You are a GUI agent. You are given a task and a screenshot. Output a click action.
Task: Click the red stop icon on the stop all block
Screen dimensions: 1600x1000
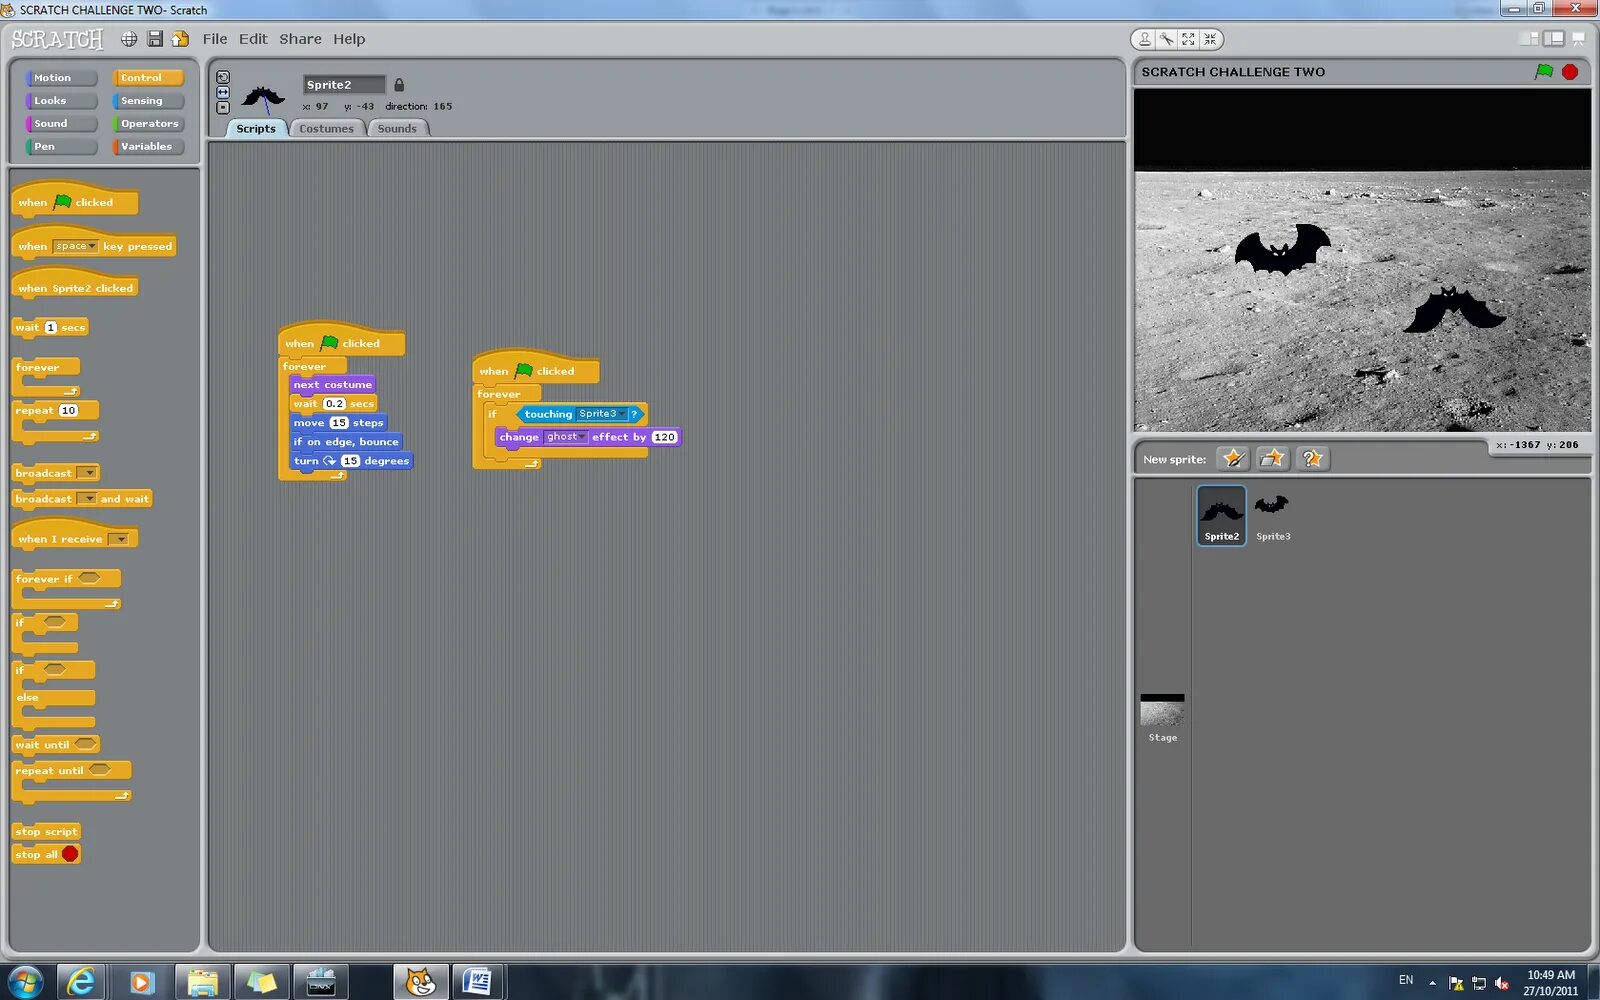click(x=70, y=854)
